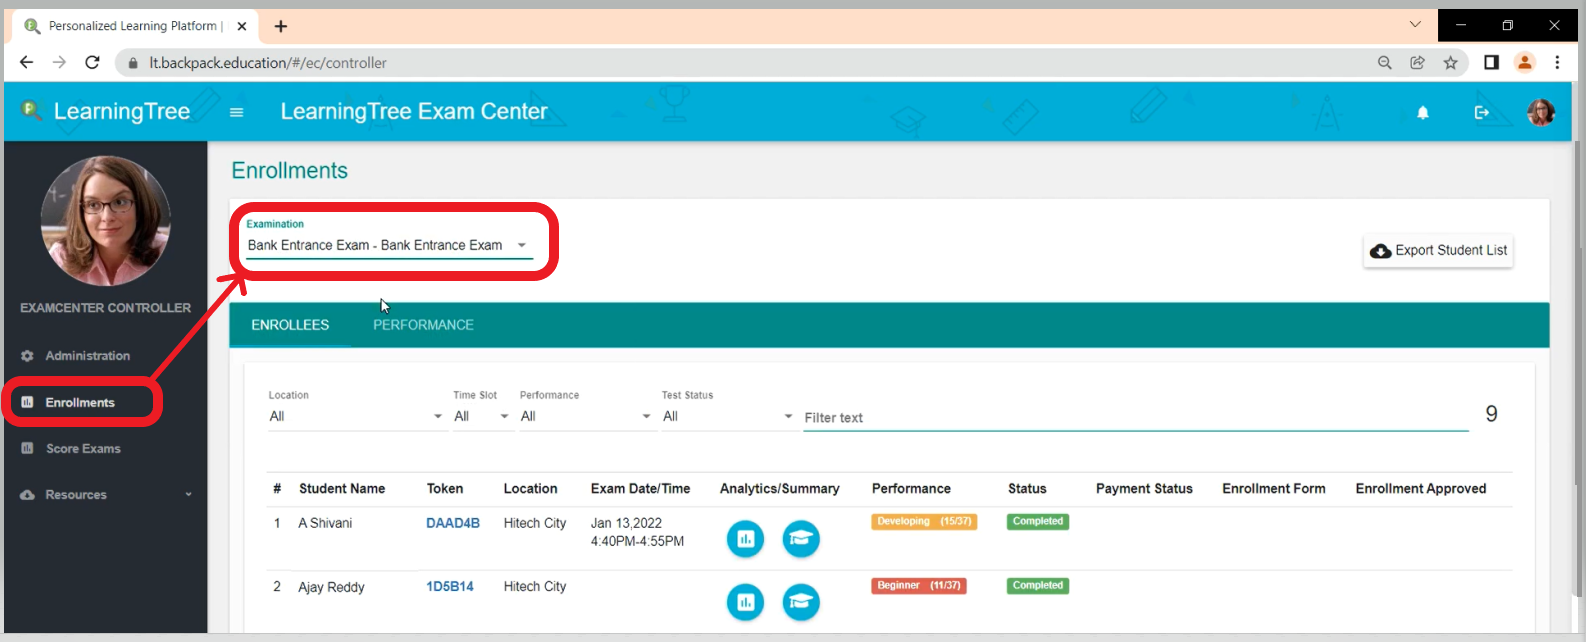
Task: Click the notifications bell icon
Action: coord(1422,113)
